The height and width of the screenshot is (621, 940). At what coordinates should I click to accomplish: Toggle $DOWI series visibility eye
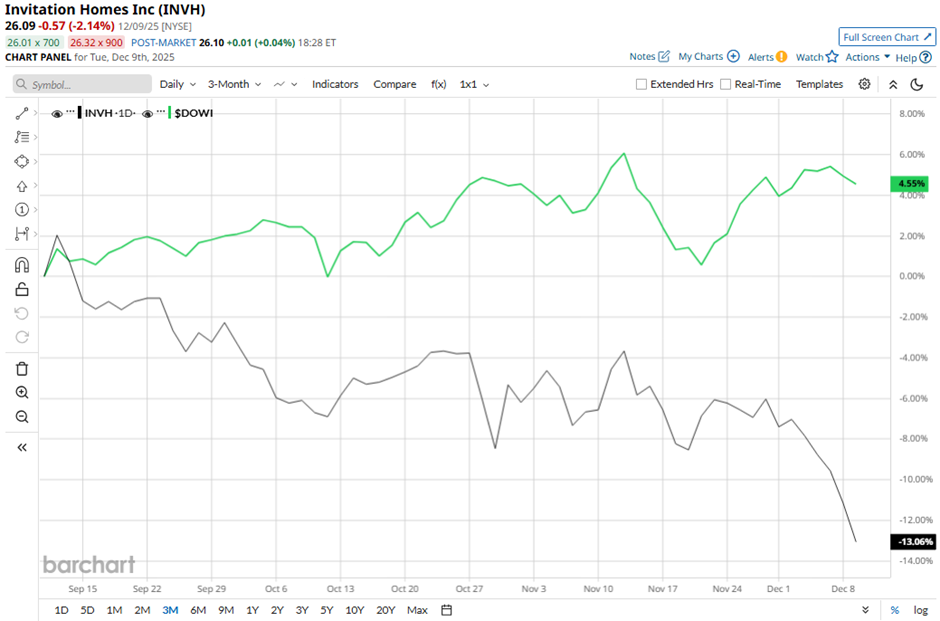tap(147, 113)
